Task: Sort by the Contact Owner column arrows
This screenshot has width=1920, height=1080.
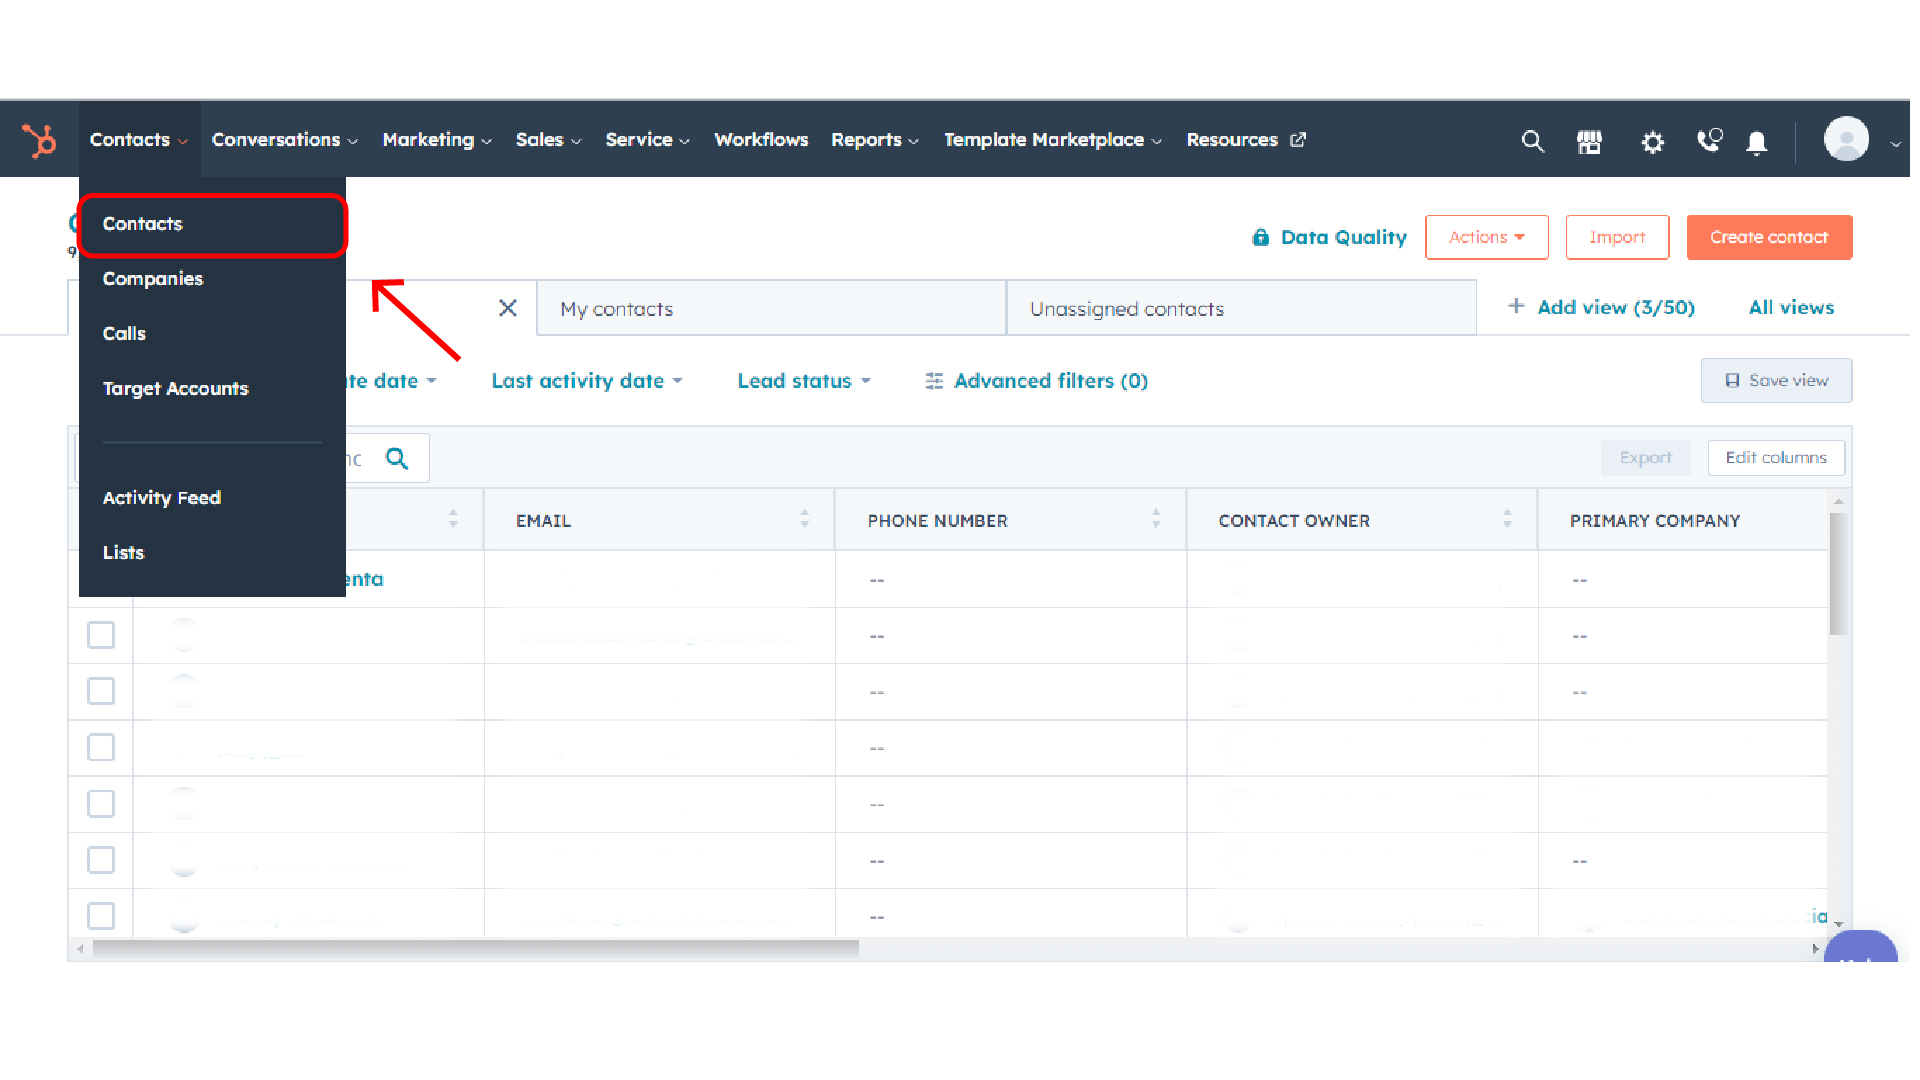Action: [1507, 518]
